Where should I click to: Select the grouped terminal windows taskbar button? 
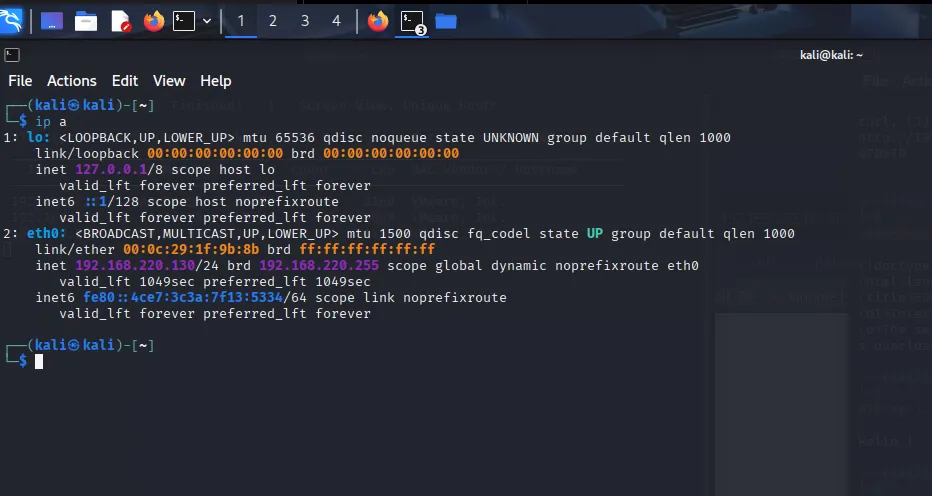(x=413, y=22)
